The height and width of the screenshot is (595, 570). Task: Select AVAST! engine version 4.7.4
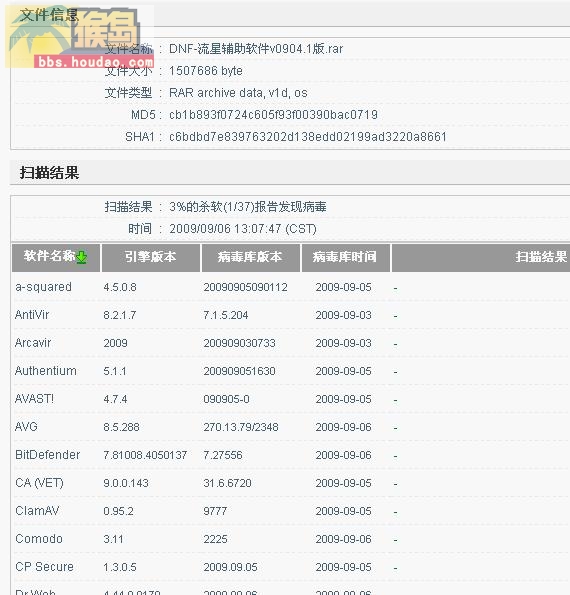click(115, 399)
